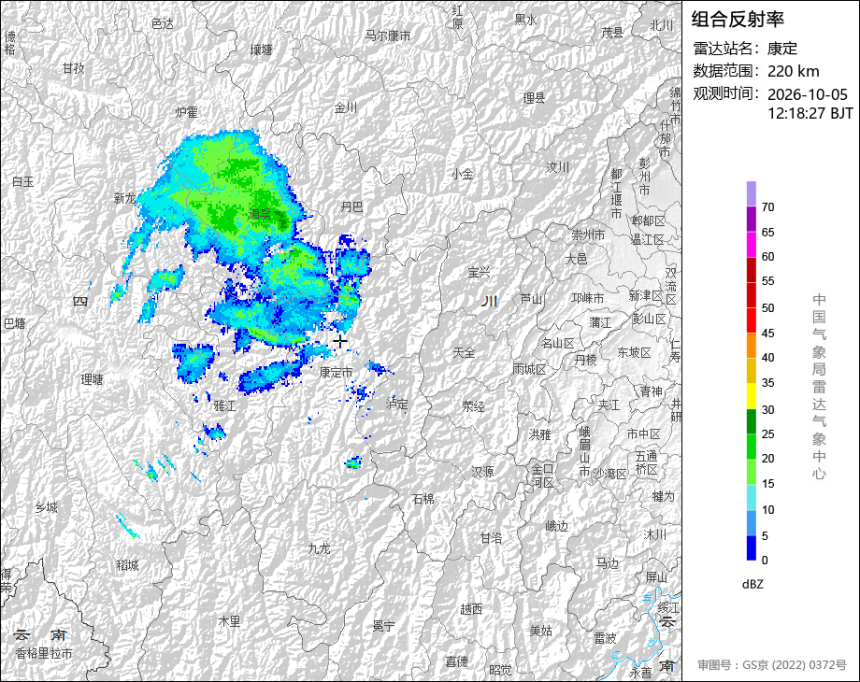Click the 理塘 county label
This screenshot has height=682, width=860.
click(x=92, y=379)
